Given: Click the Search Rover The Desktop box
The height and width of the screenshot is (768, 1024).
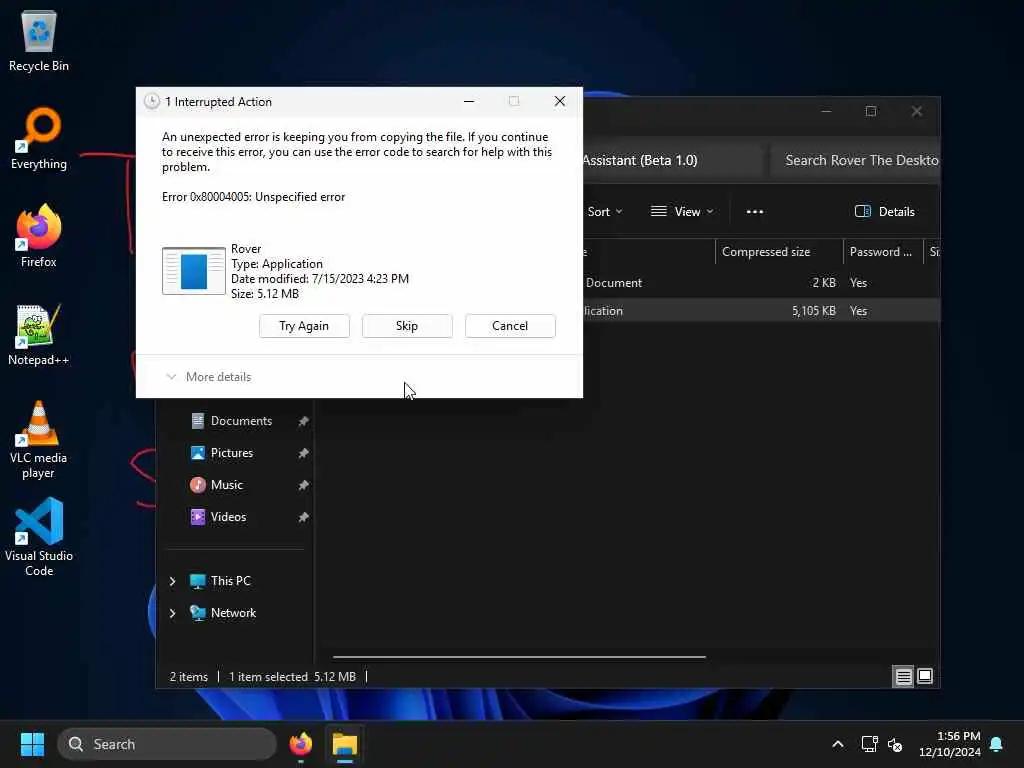Looking at the screenshot, I should pos(856,160).
